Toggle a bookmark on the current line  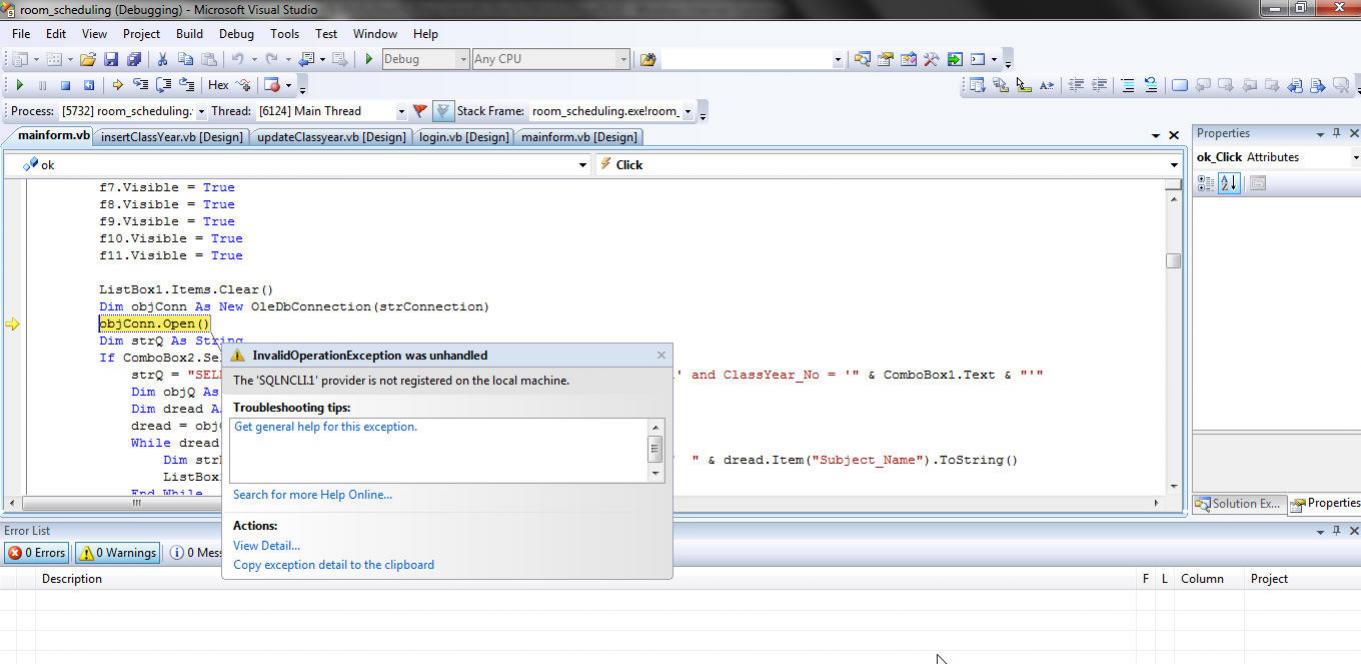[1180, 85]
